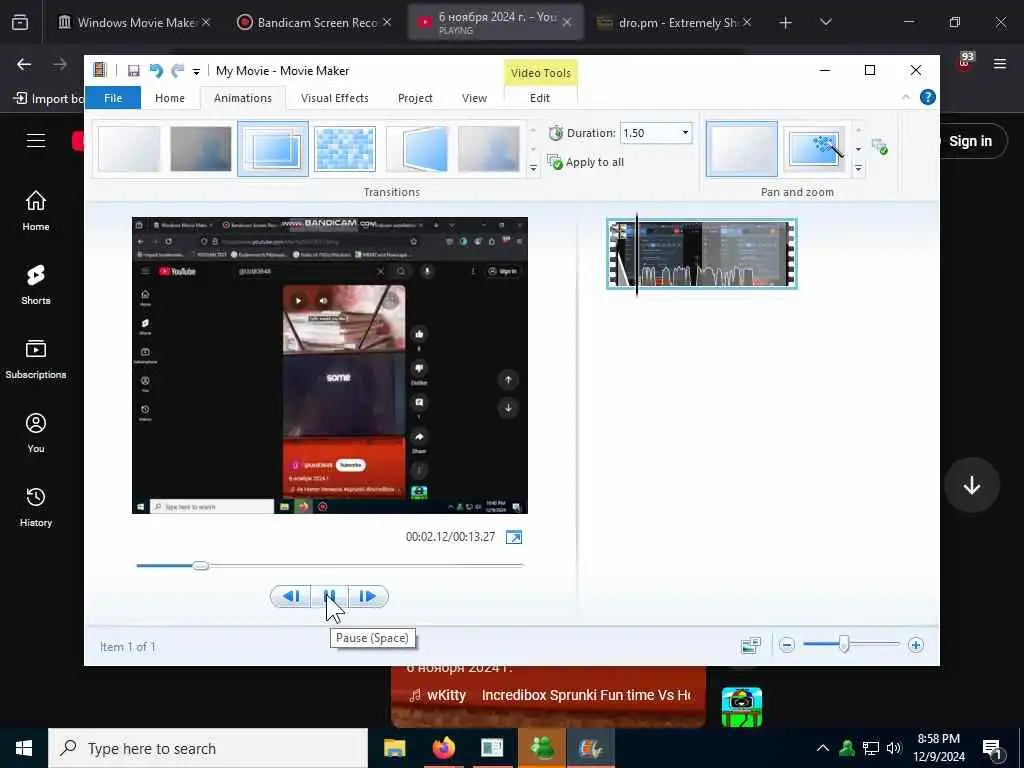Open the YouTube guide hamburger menu

click(x=36, y=140)
